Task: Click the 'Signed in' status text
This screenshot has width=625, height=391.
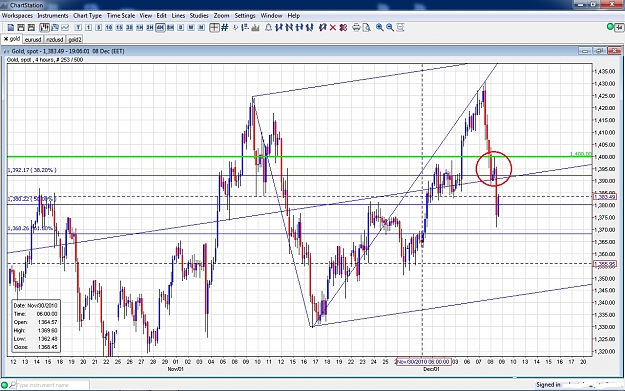Action: (x=548, y=385)
